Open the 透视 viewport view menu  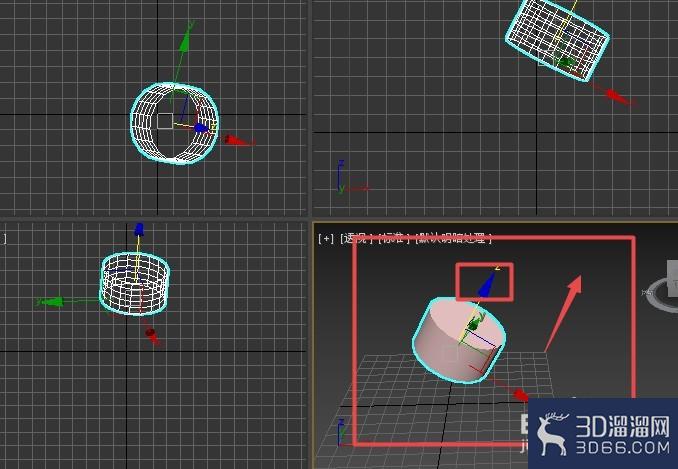[355, 239]
